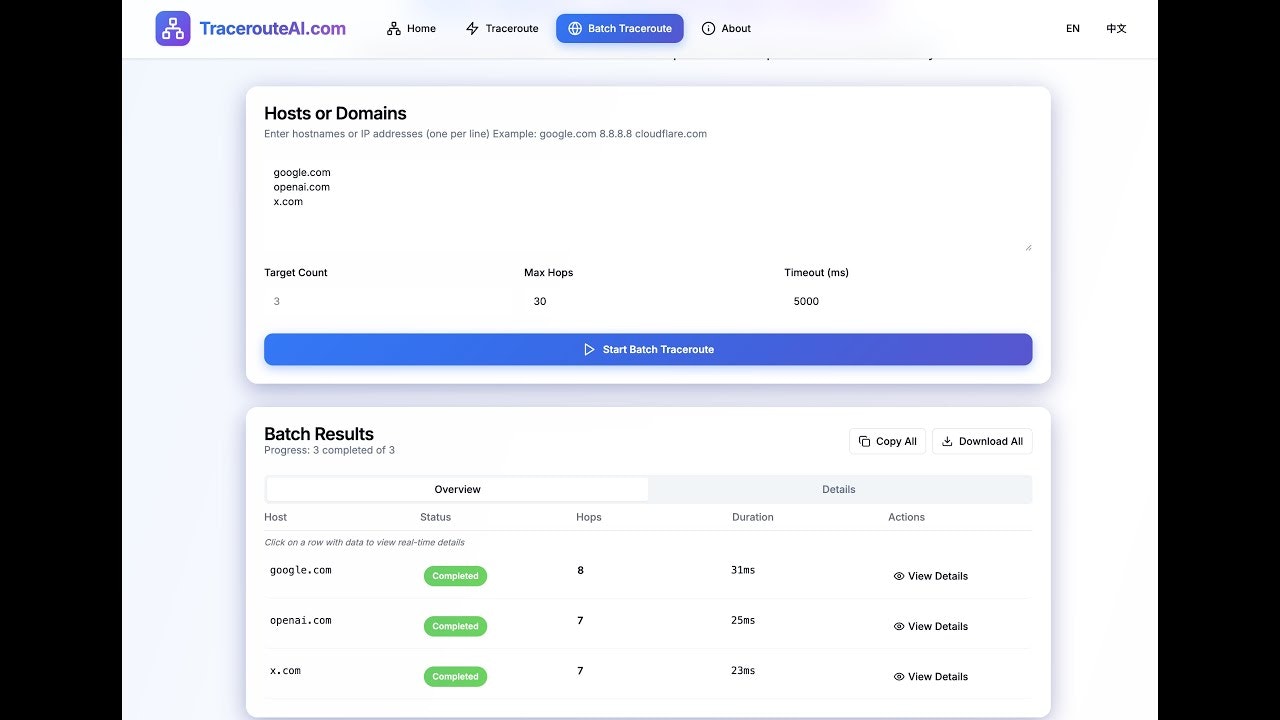Screen dimensions: 1280x720
Task: Click the Actions column header
Action: [906, 517]
